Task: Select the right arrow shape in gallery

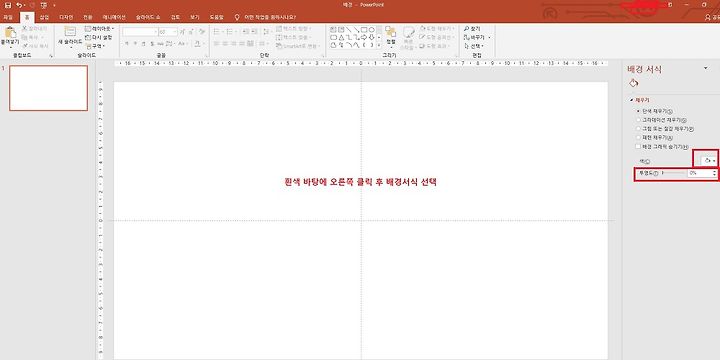Action: pos(364,37)
